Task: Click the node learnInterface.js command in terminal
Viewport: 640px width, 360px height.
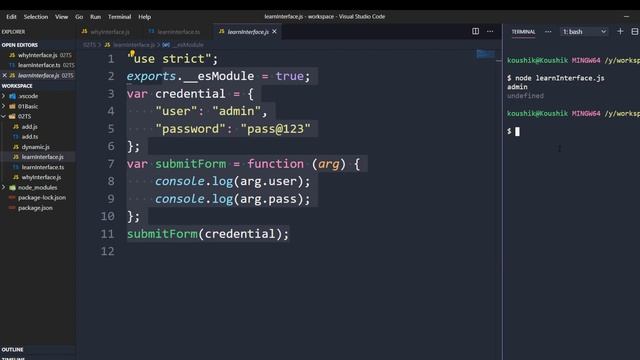Action: pyautogui.click(x=560, y=78)
